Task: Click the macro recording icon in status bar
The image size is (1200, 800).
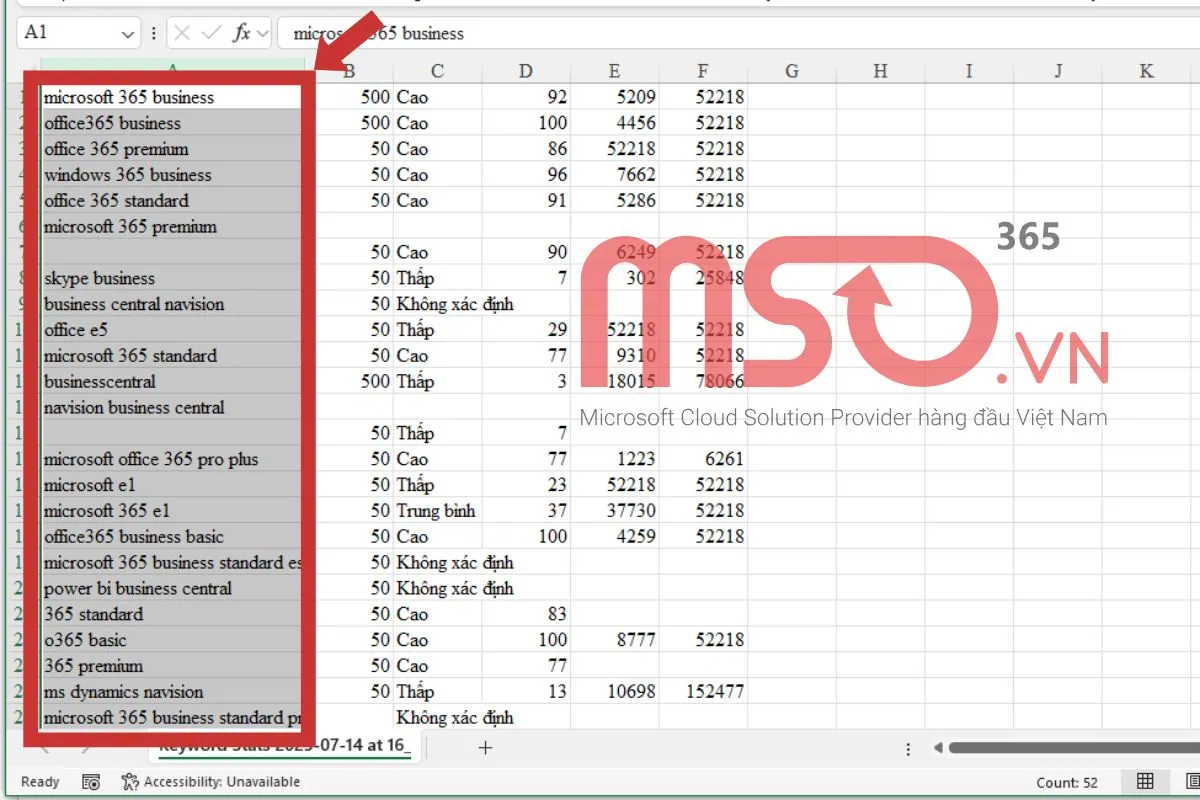Action: [91, 782]
